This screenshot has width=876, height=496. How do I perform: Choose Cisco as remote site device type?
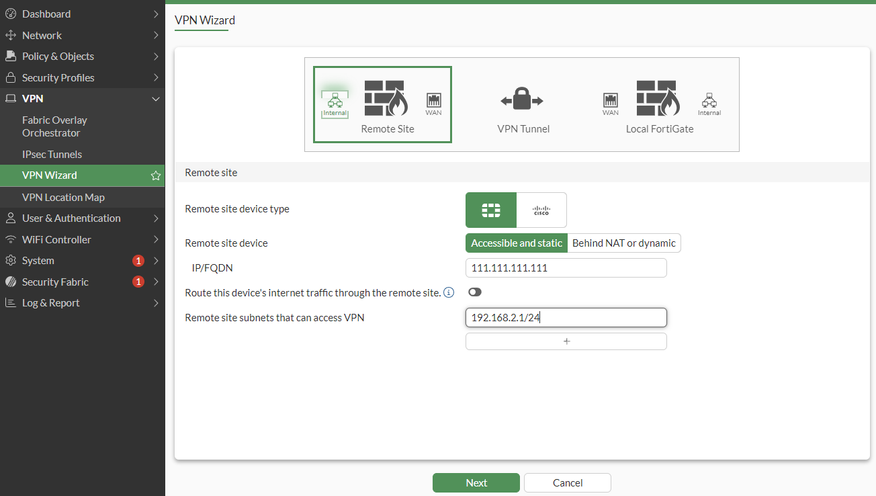pyautogui.click(x=541, y=210)
